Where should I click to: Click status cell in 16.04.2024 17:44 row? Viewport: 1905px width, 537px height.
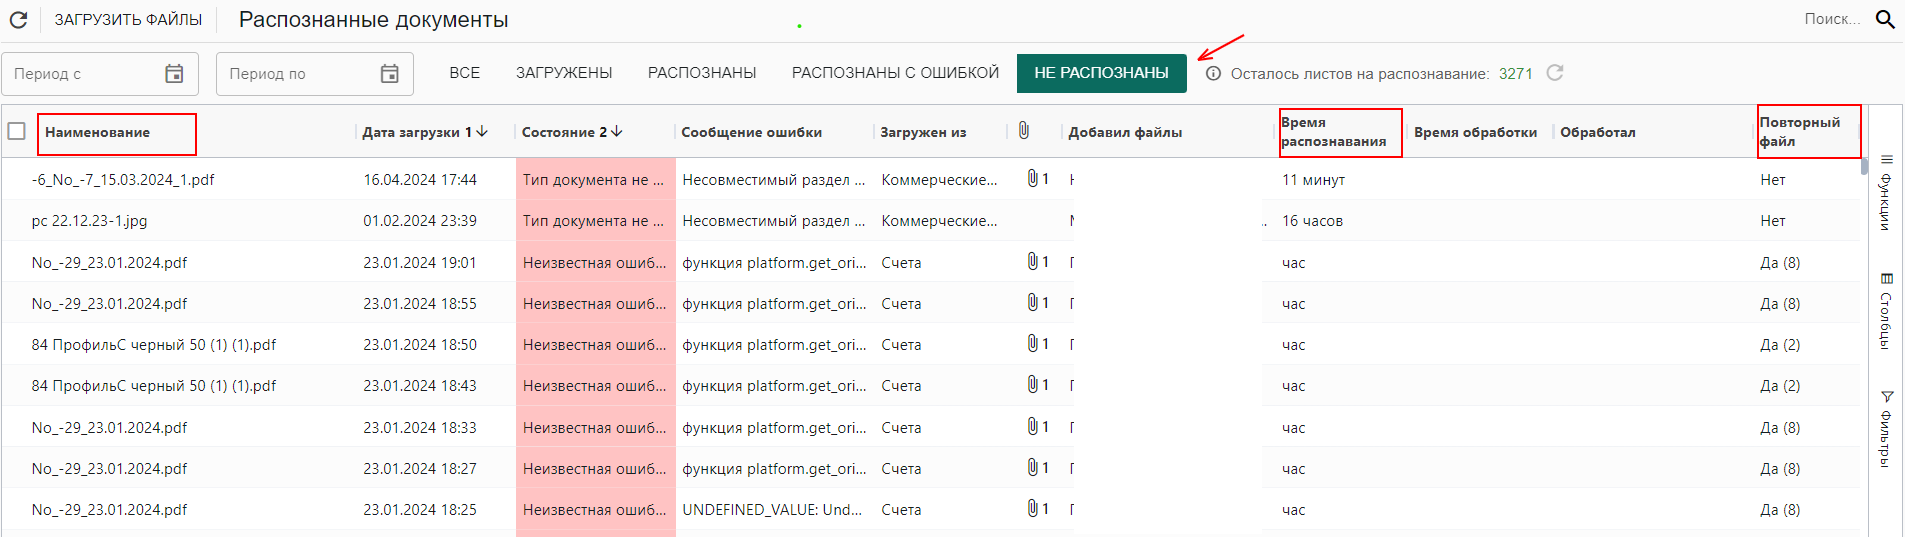point(596,180)
